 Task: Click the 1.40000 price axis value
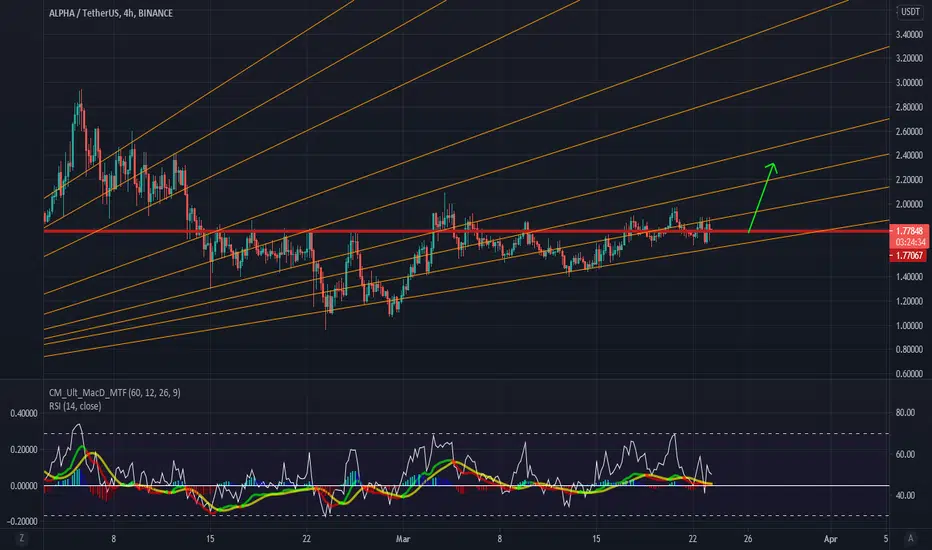click(909, 276)
